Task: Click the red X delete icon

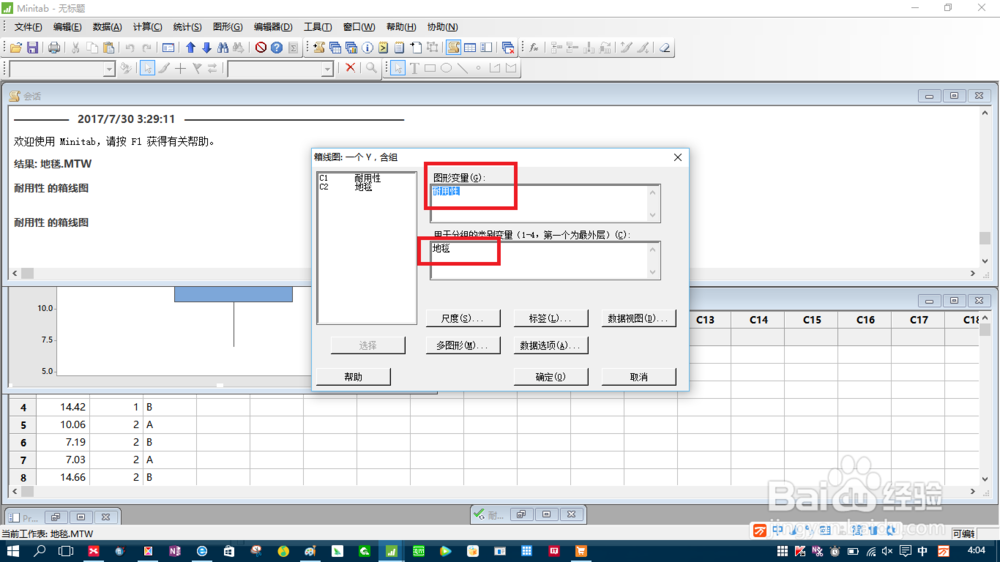Action: tap(350, 68)
